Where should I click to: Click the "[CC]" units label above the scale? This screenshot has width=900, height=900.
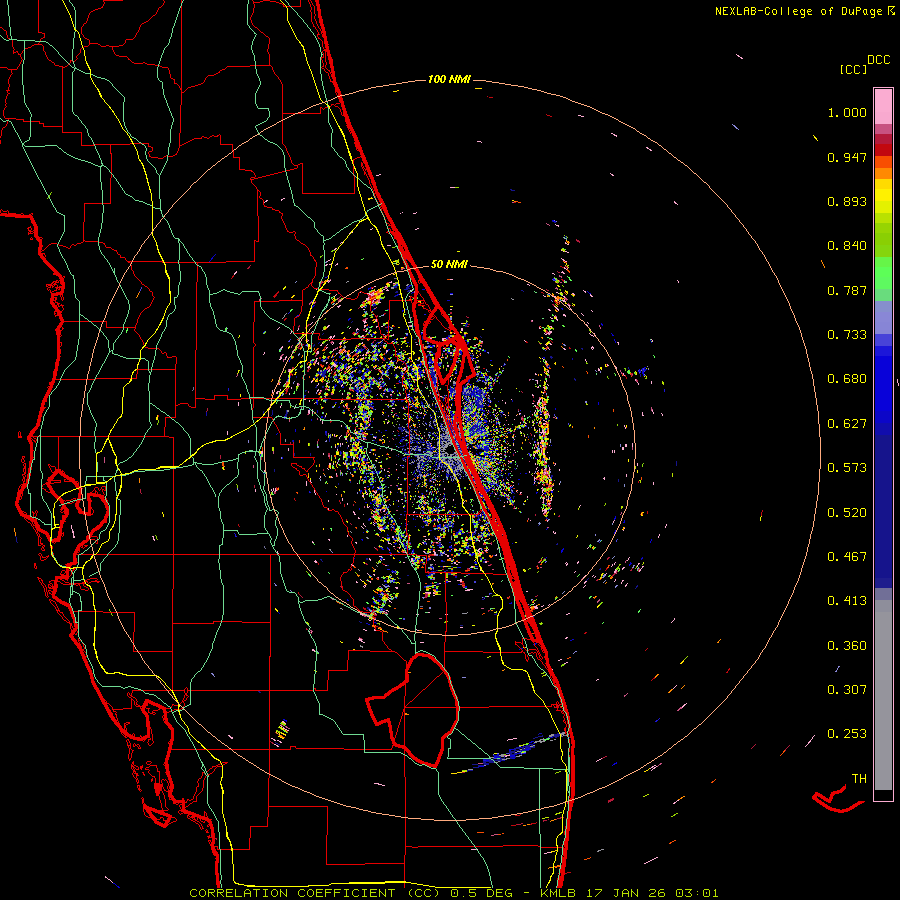coord(854,69)
